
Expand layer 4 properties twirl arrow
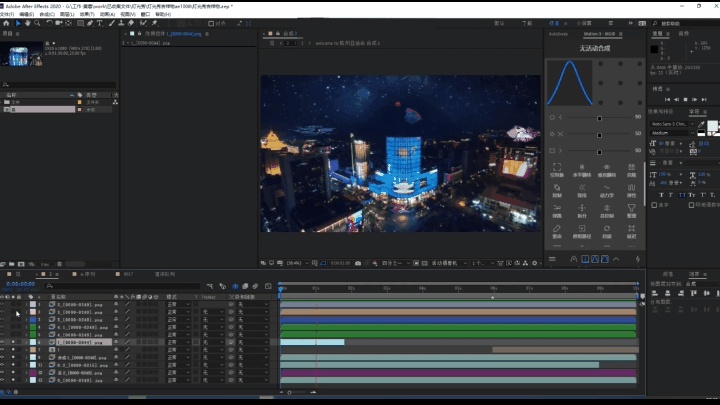coord(26,327)
